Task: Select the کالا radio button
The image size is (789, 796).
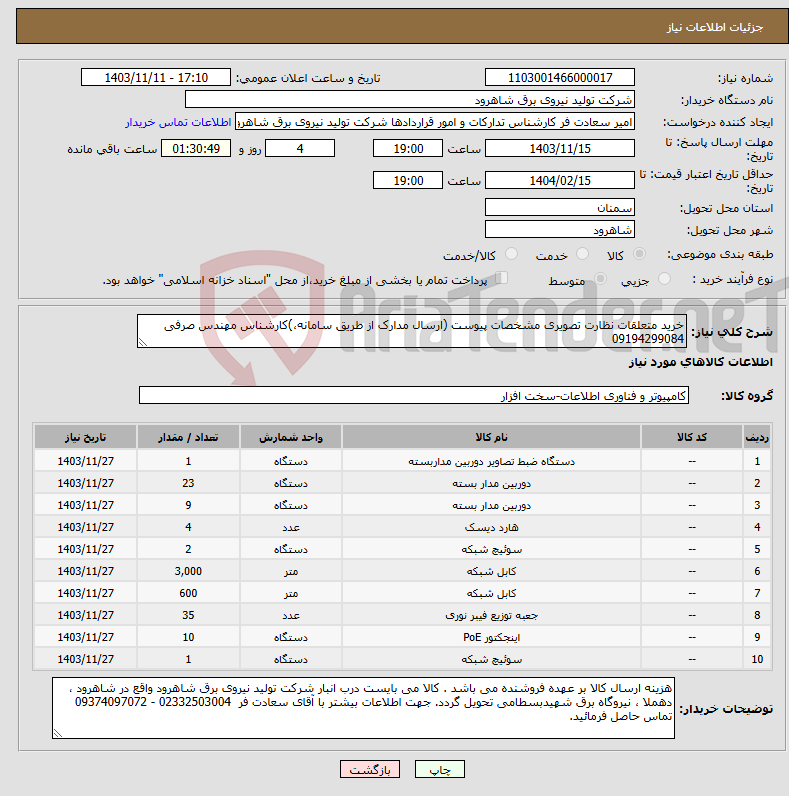Action: 639,254
